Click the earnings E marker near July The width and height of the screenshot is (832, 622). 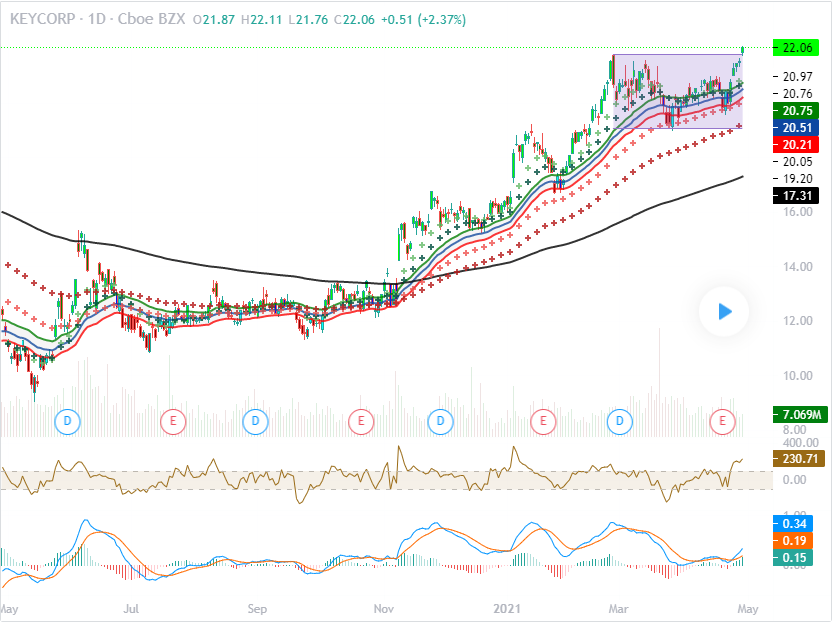click(173, 421)
